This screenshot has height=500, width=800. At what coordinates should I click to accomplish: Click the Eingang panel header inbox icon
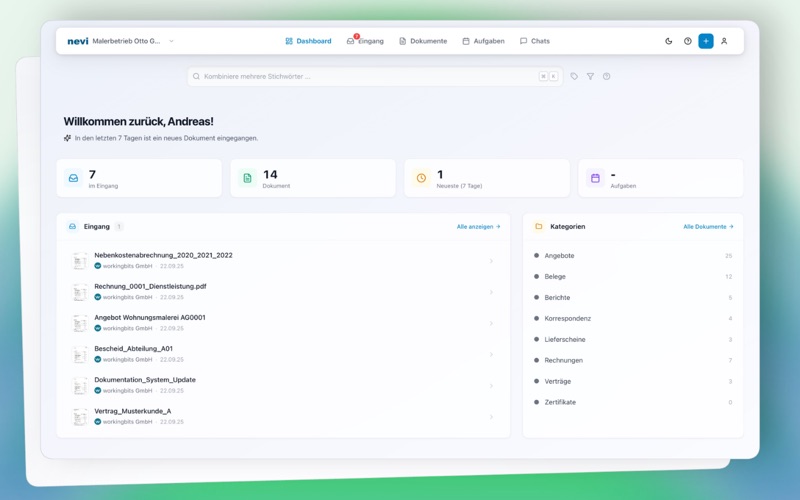[72, 227]
